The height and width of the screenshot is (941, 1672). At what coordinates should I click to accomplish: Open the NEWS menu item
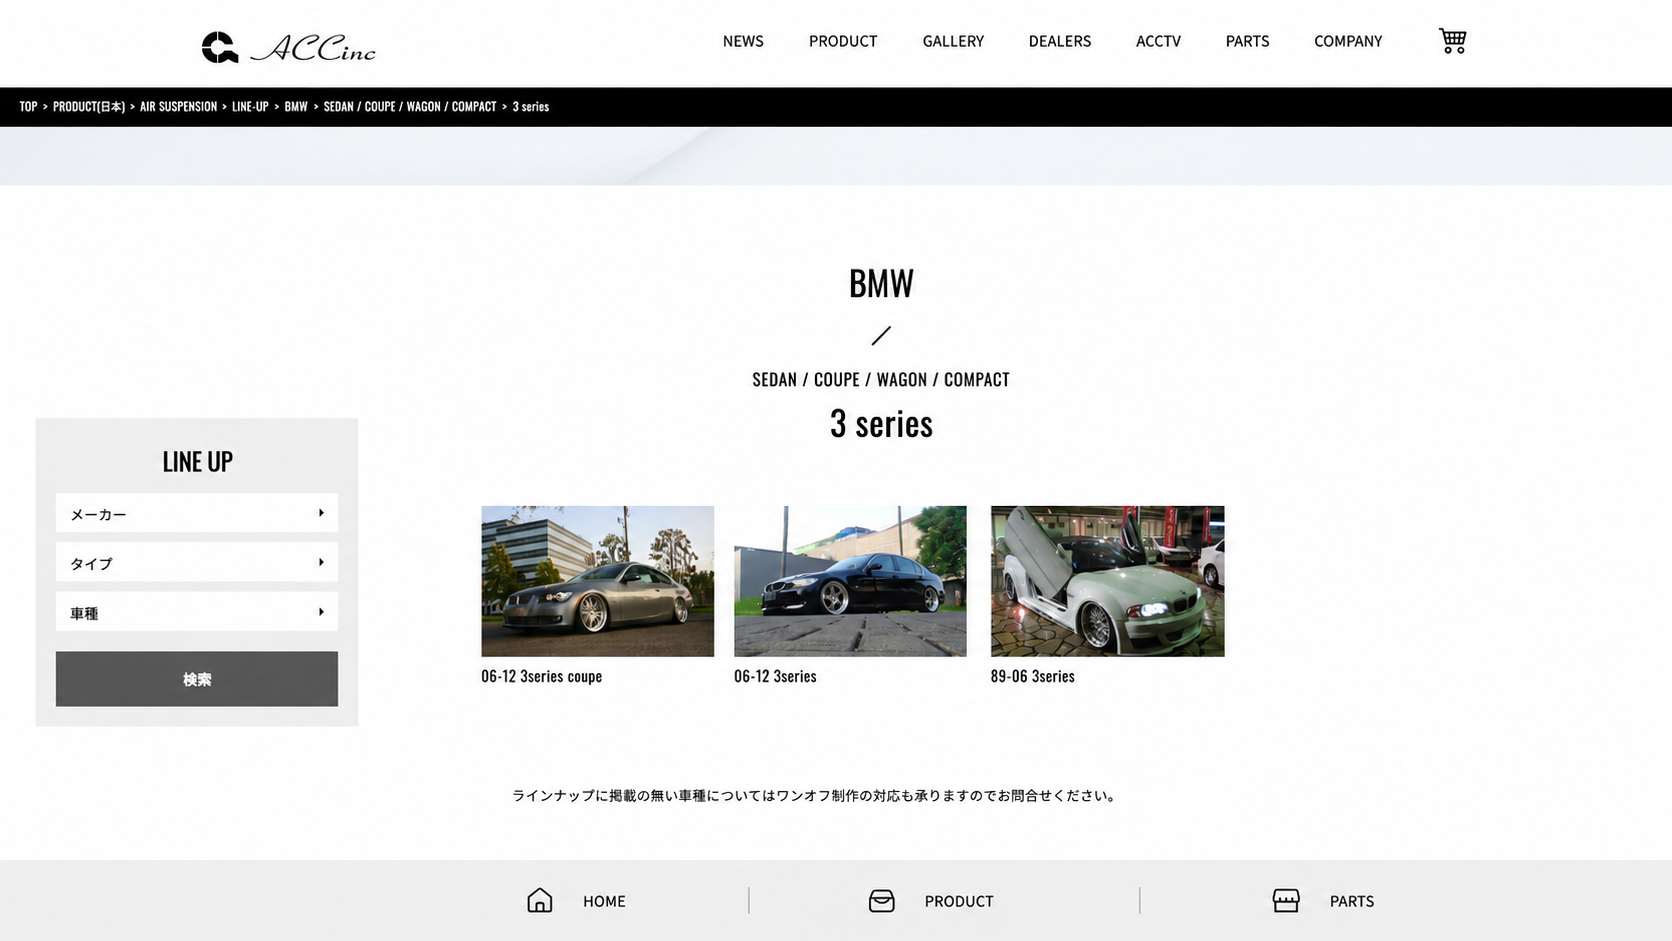[x=743, y=41]
